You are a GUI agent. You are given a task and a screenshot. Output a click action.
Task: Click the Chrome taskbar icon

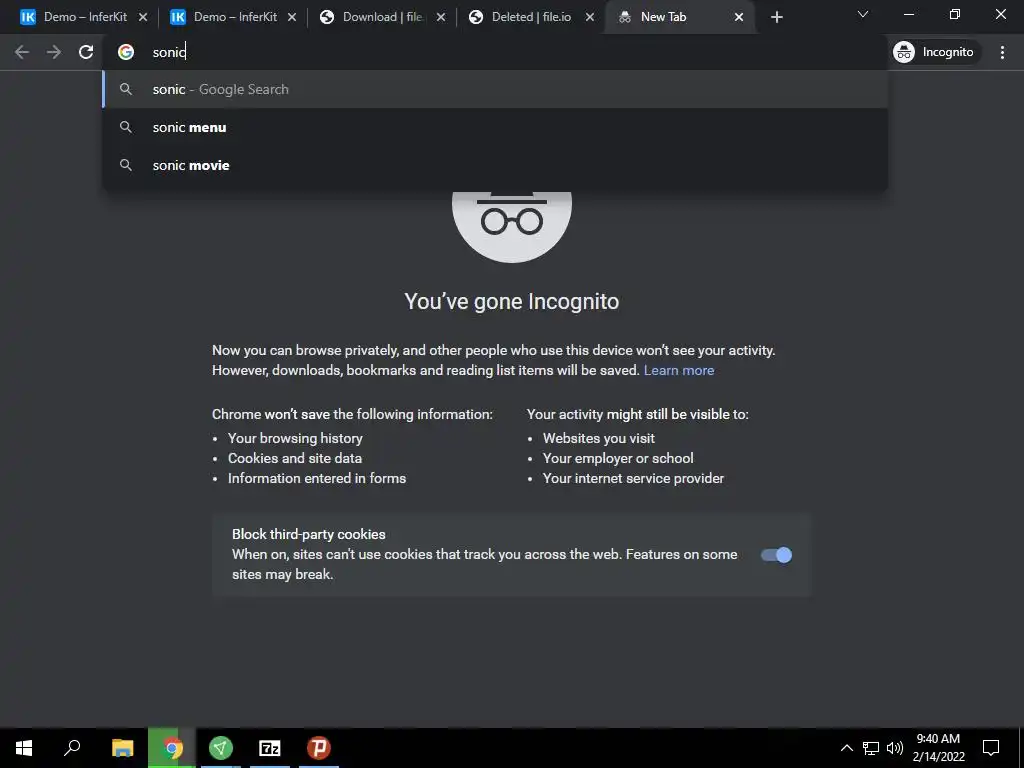172,748
